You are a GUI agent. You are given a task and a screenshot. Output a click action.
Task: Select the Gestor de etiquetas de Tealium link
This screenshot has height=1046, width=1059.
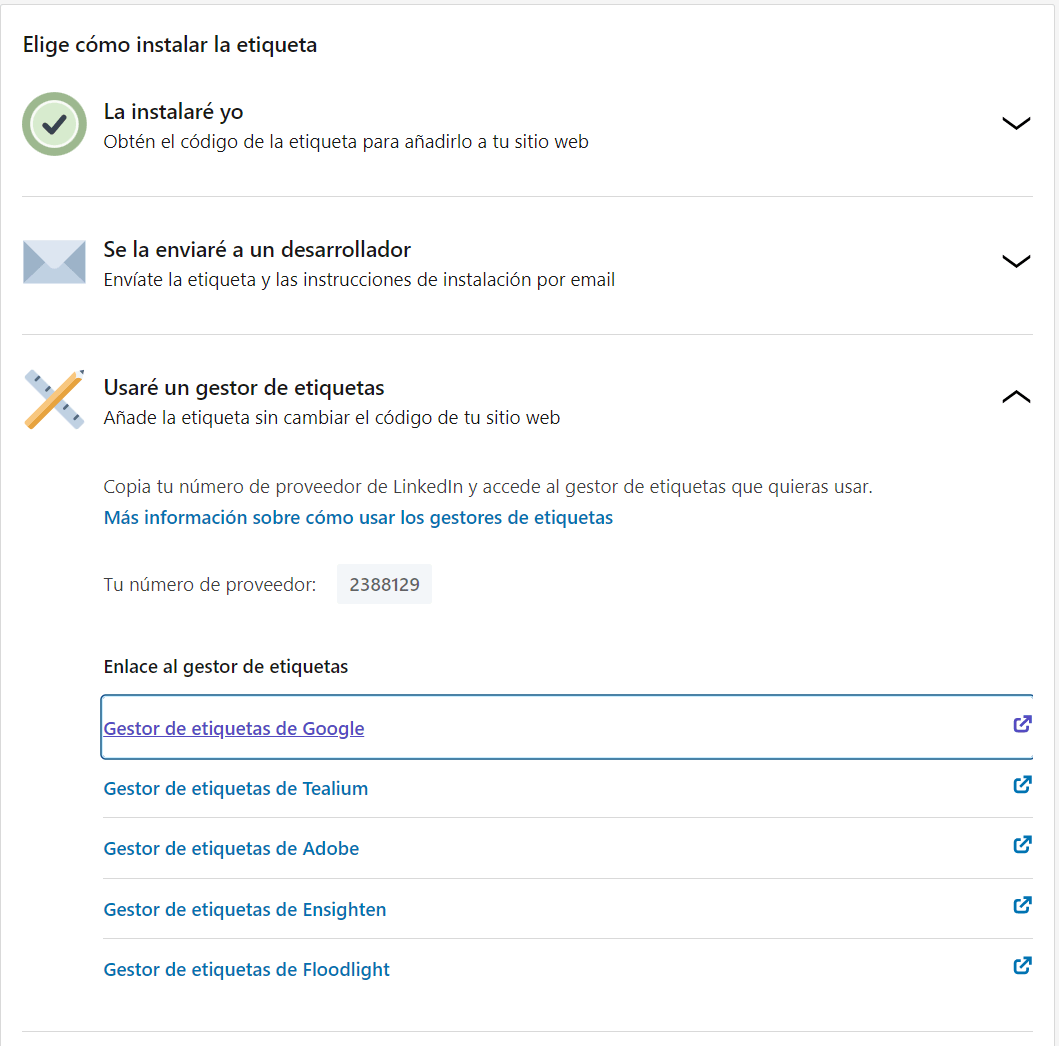pyautogui.click(x=235, y=788)
